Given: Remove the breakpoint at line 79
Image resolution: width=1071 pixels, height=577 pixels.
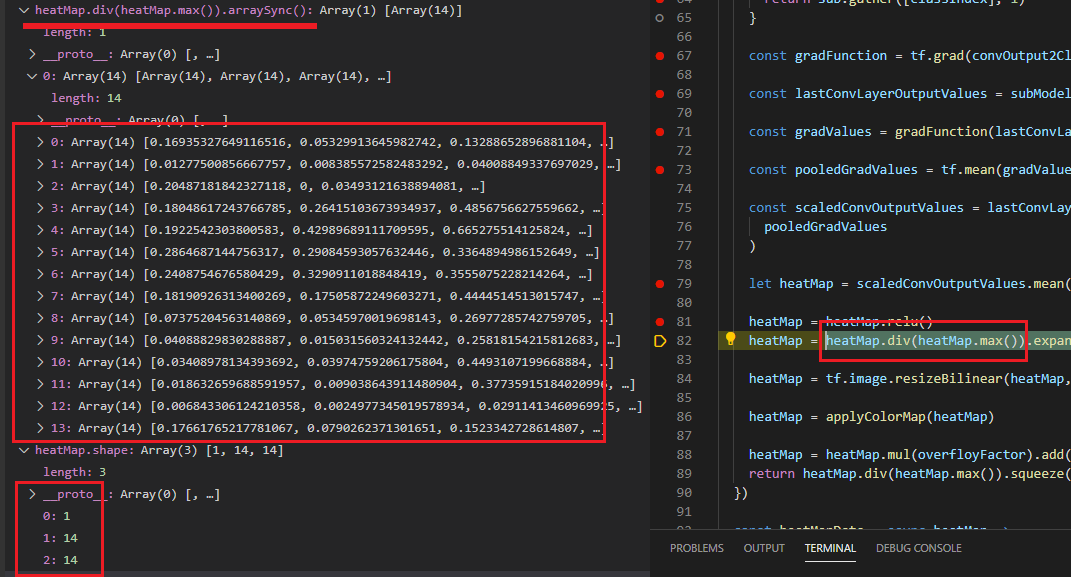Looking at the screenshot, I should click(x=660, y=284).
